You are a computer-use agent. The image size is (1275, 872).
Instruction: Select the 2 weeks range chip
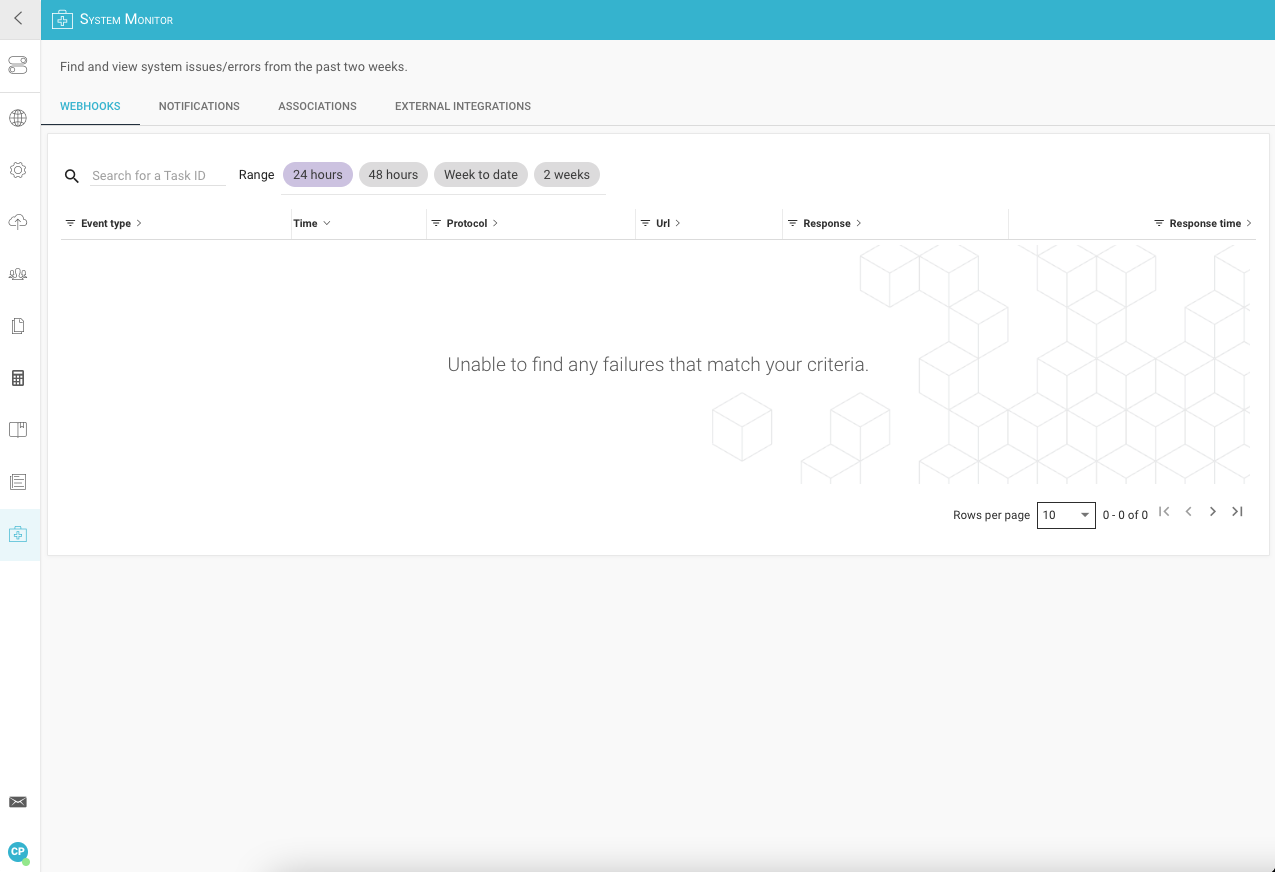click(x=567, y=175)
